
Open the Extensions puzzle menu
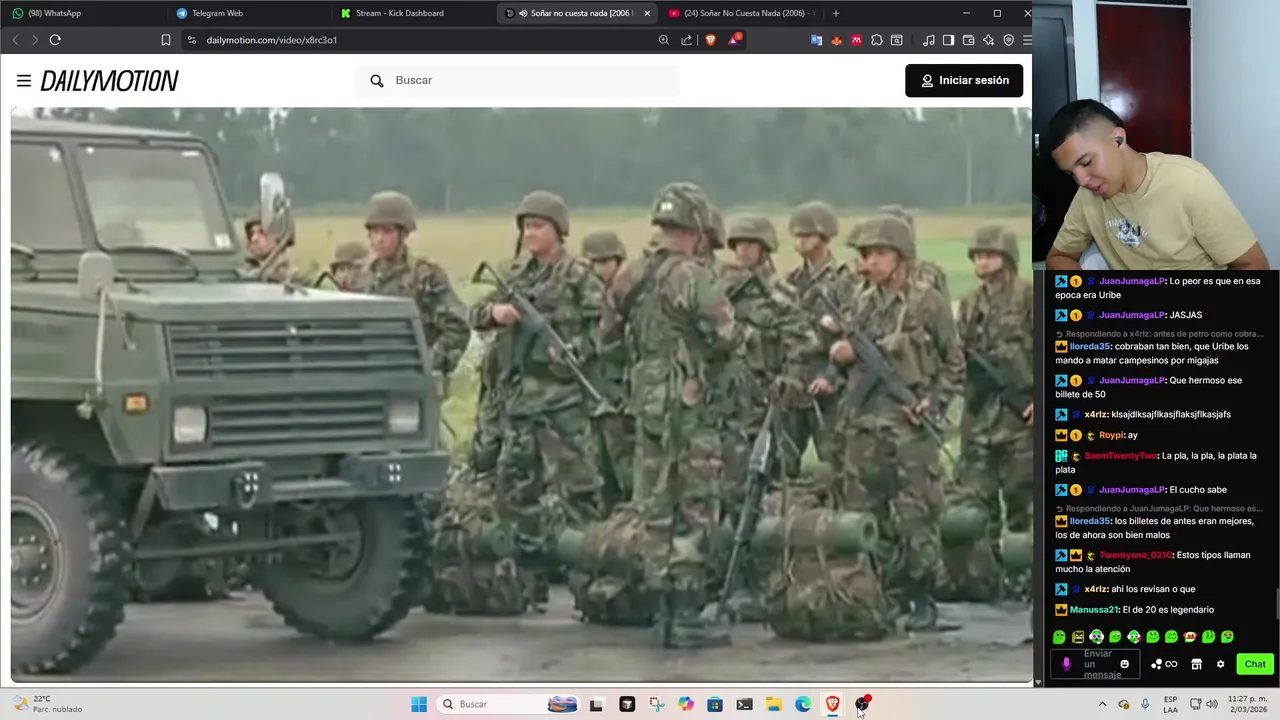(877, 40)
